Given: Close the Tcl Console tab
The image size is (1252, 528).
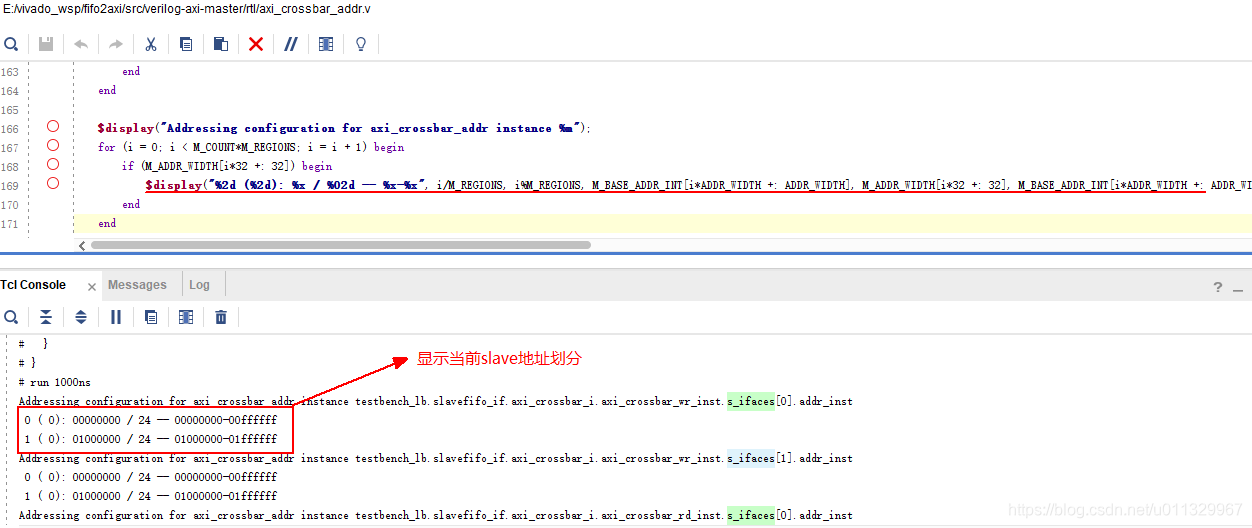Looking at the screenshot, I should (x=92, y=287).
